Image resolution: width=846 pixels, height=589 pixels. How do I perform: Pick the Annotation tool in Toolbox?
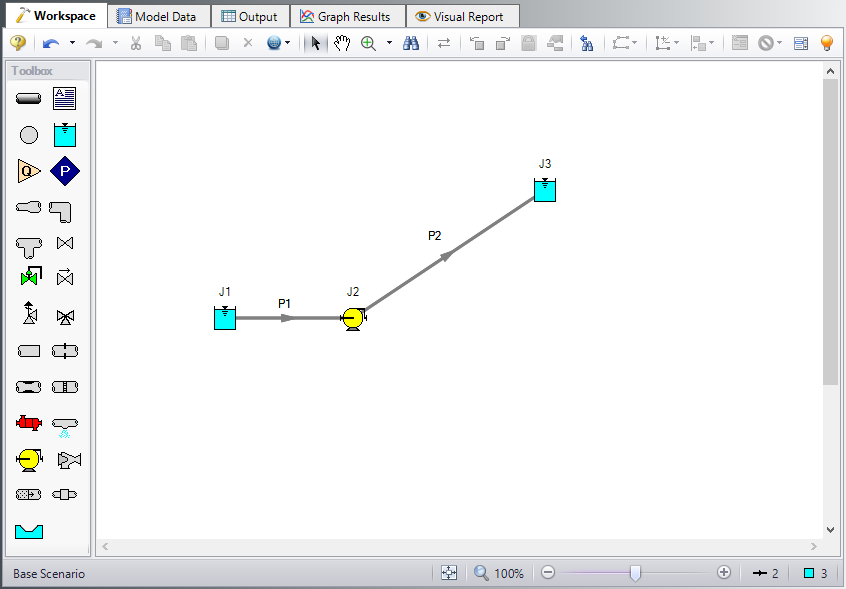[65, 98]
